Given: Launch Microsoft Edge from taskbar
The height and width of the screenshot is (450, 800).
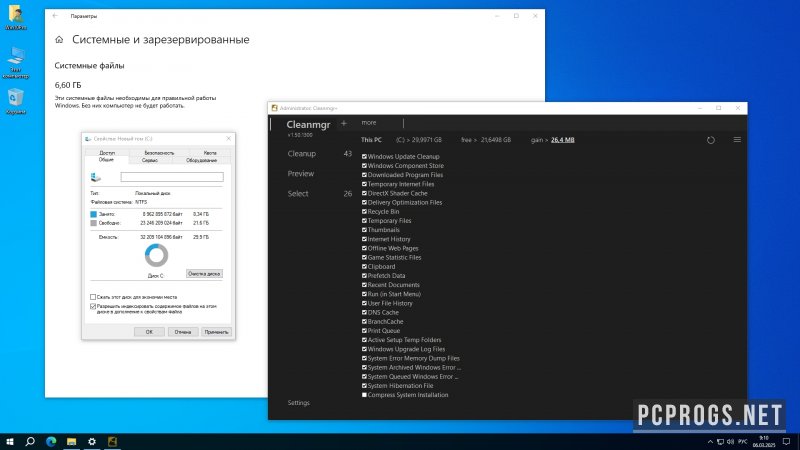Looking at the screenshot, I should [x=51, y=441].
